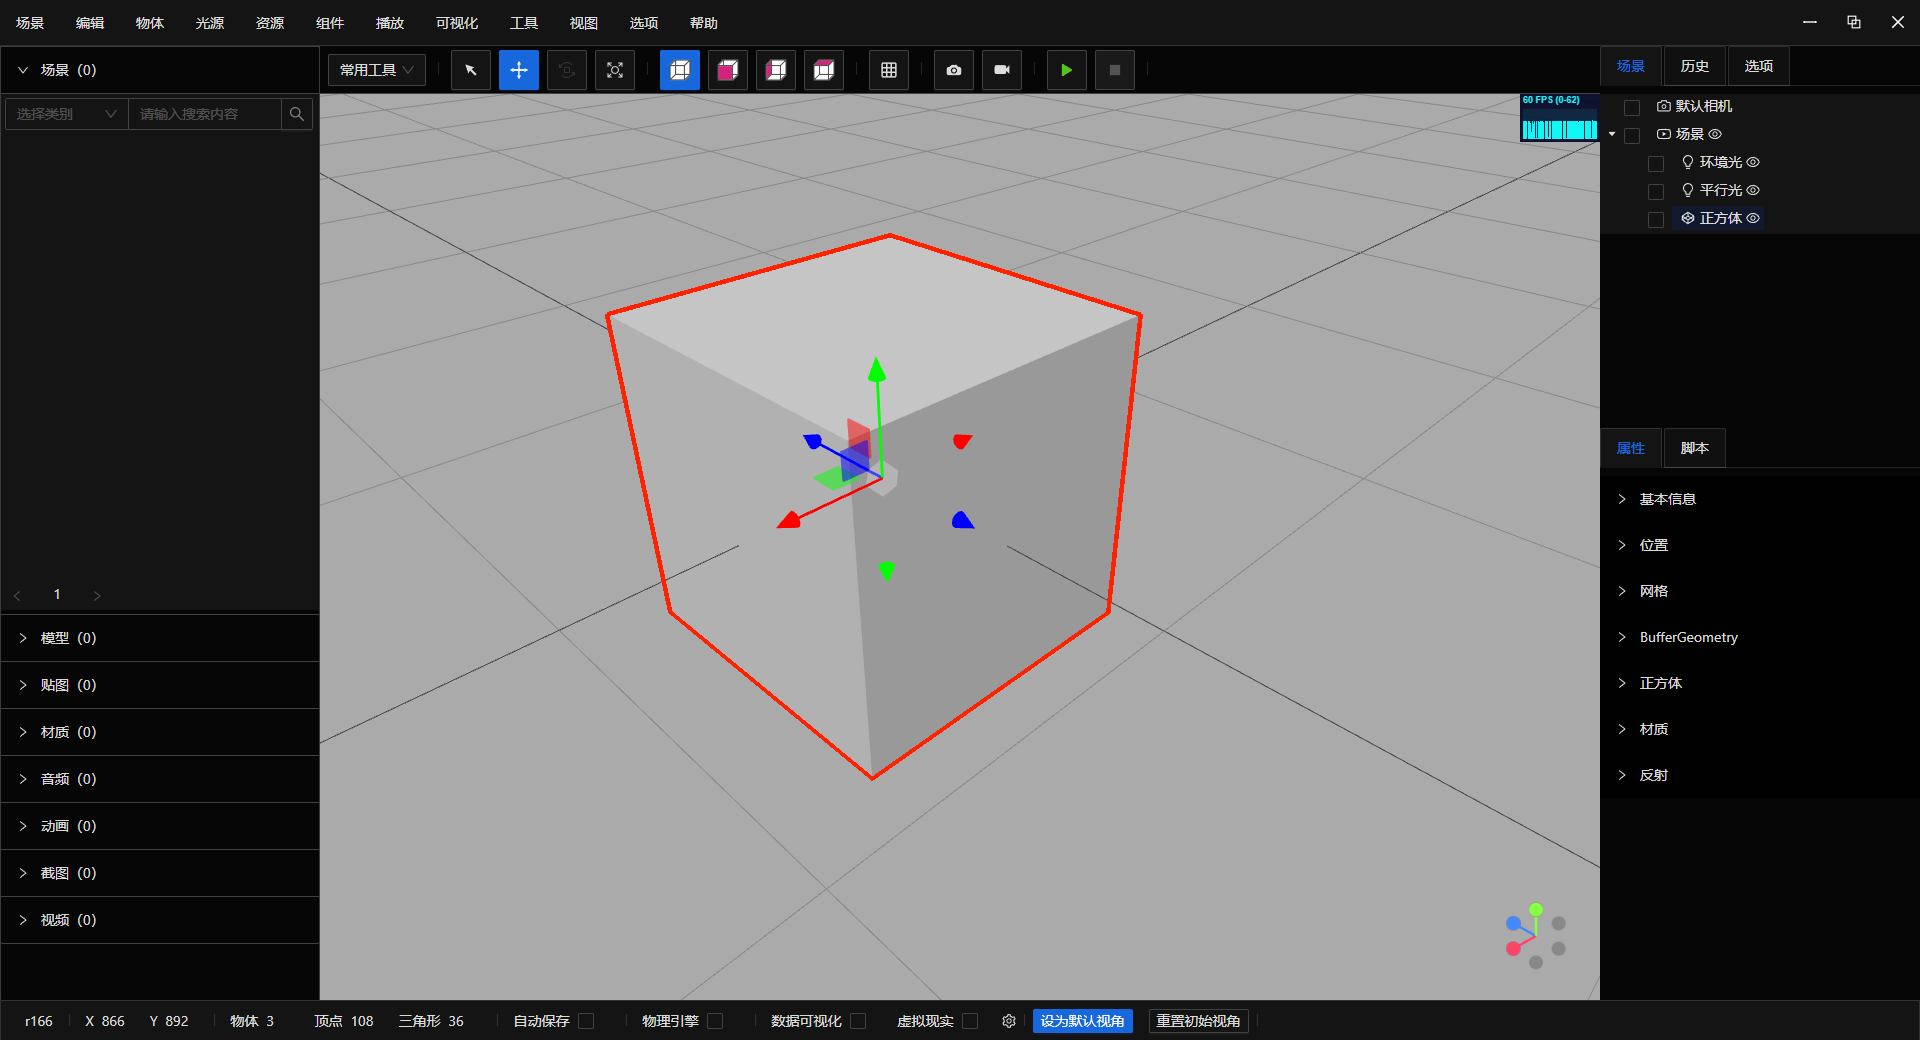Viewport: 1920px width, 1040px height.
Task: Activate the move/translate tool
Action: click(518, 70)
